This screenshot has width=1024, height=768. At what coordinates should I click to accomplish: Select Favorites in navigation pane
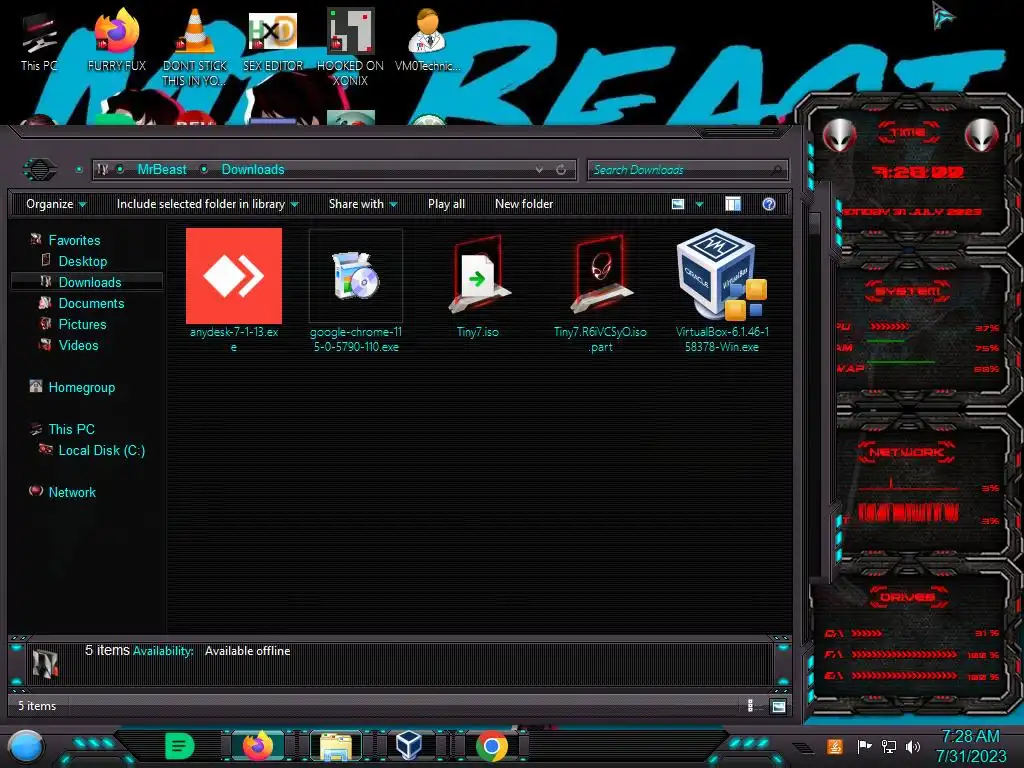[74, 240]
